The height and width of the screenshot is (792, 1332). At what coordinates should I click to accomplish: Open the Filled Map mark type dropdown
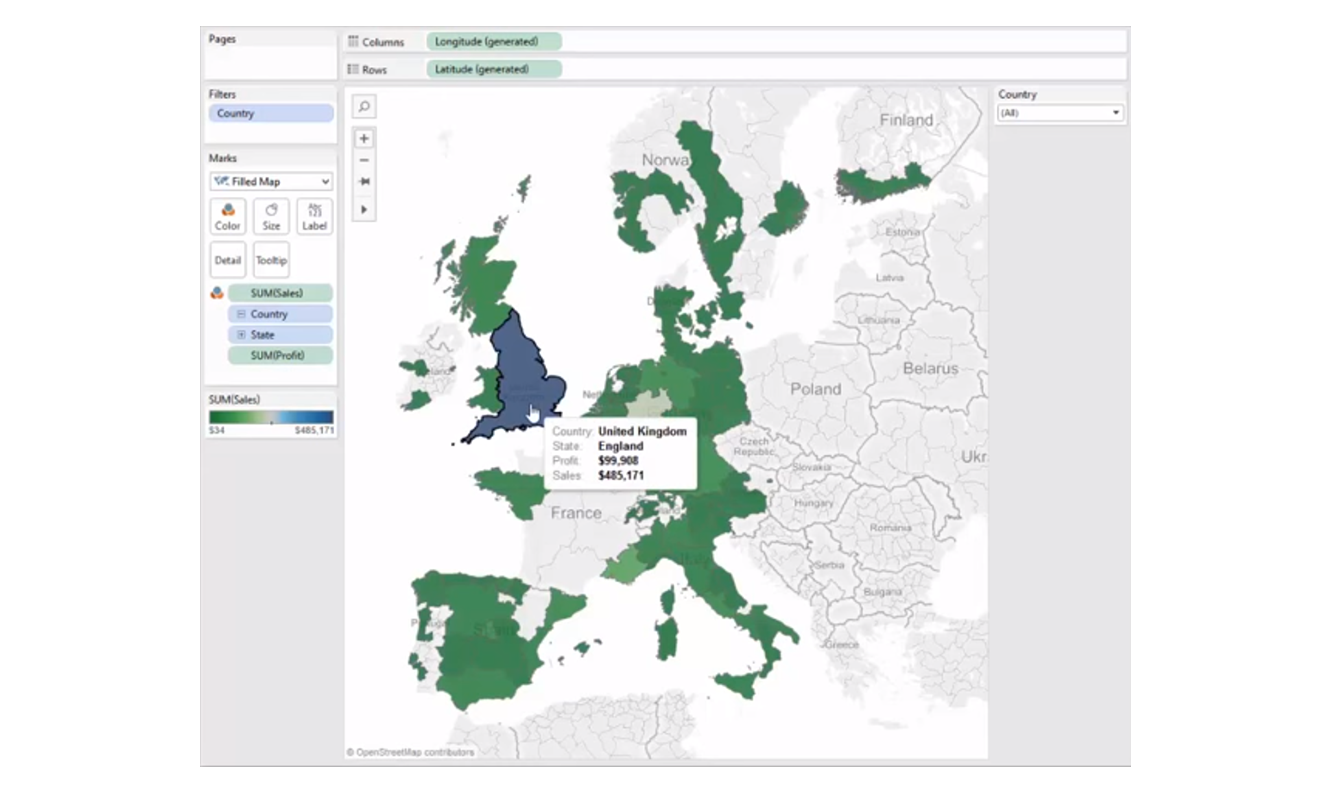(x=271, y=182)
